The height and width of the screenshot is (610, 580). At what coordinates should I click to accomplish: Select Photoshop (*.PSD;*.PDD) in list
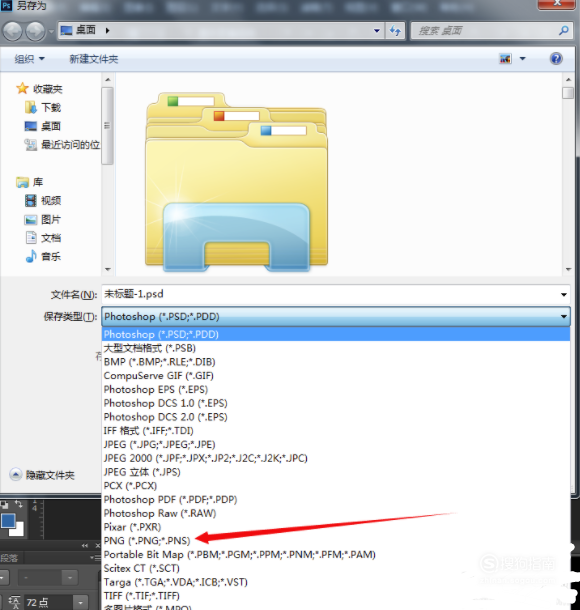click(336, 334)
